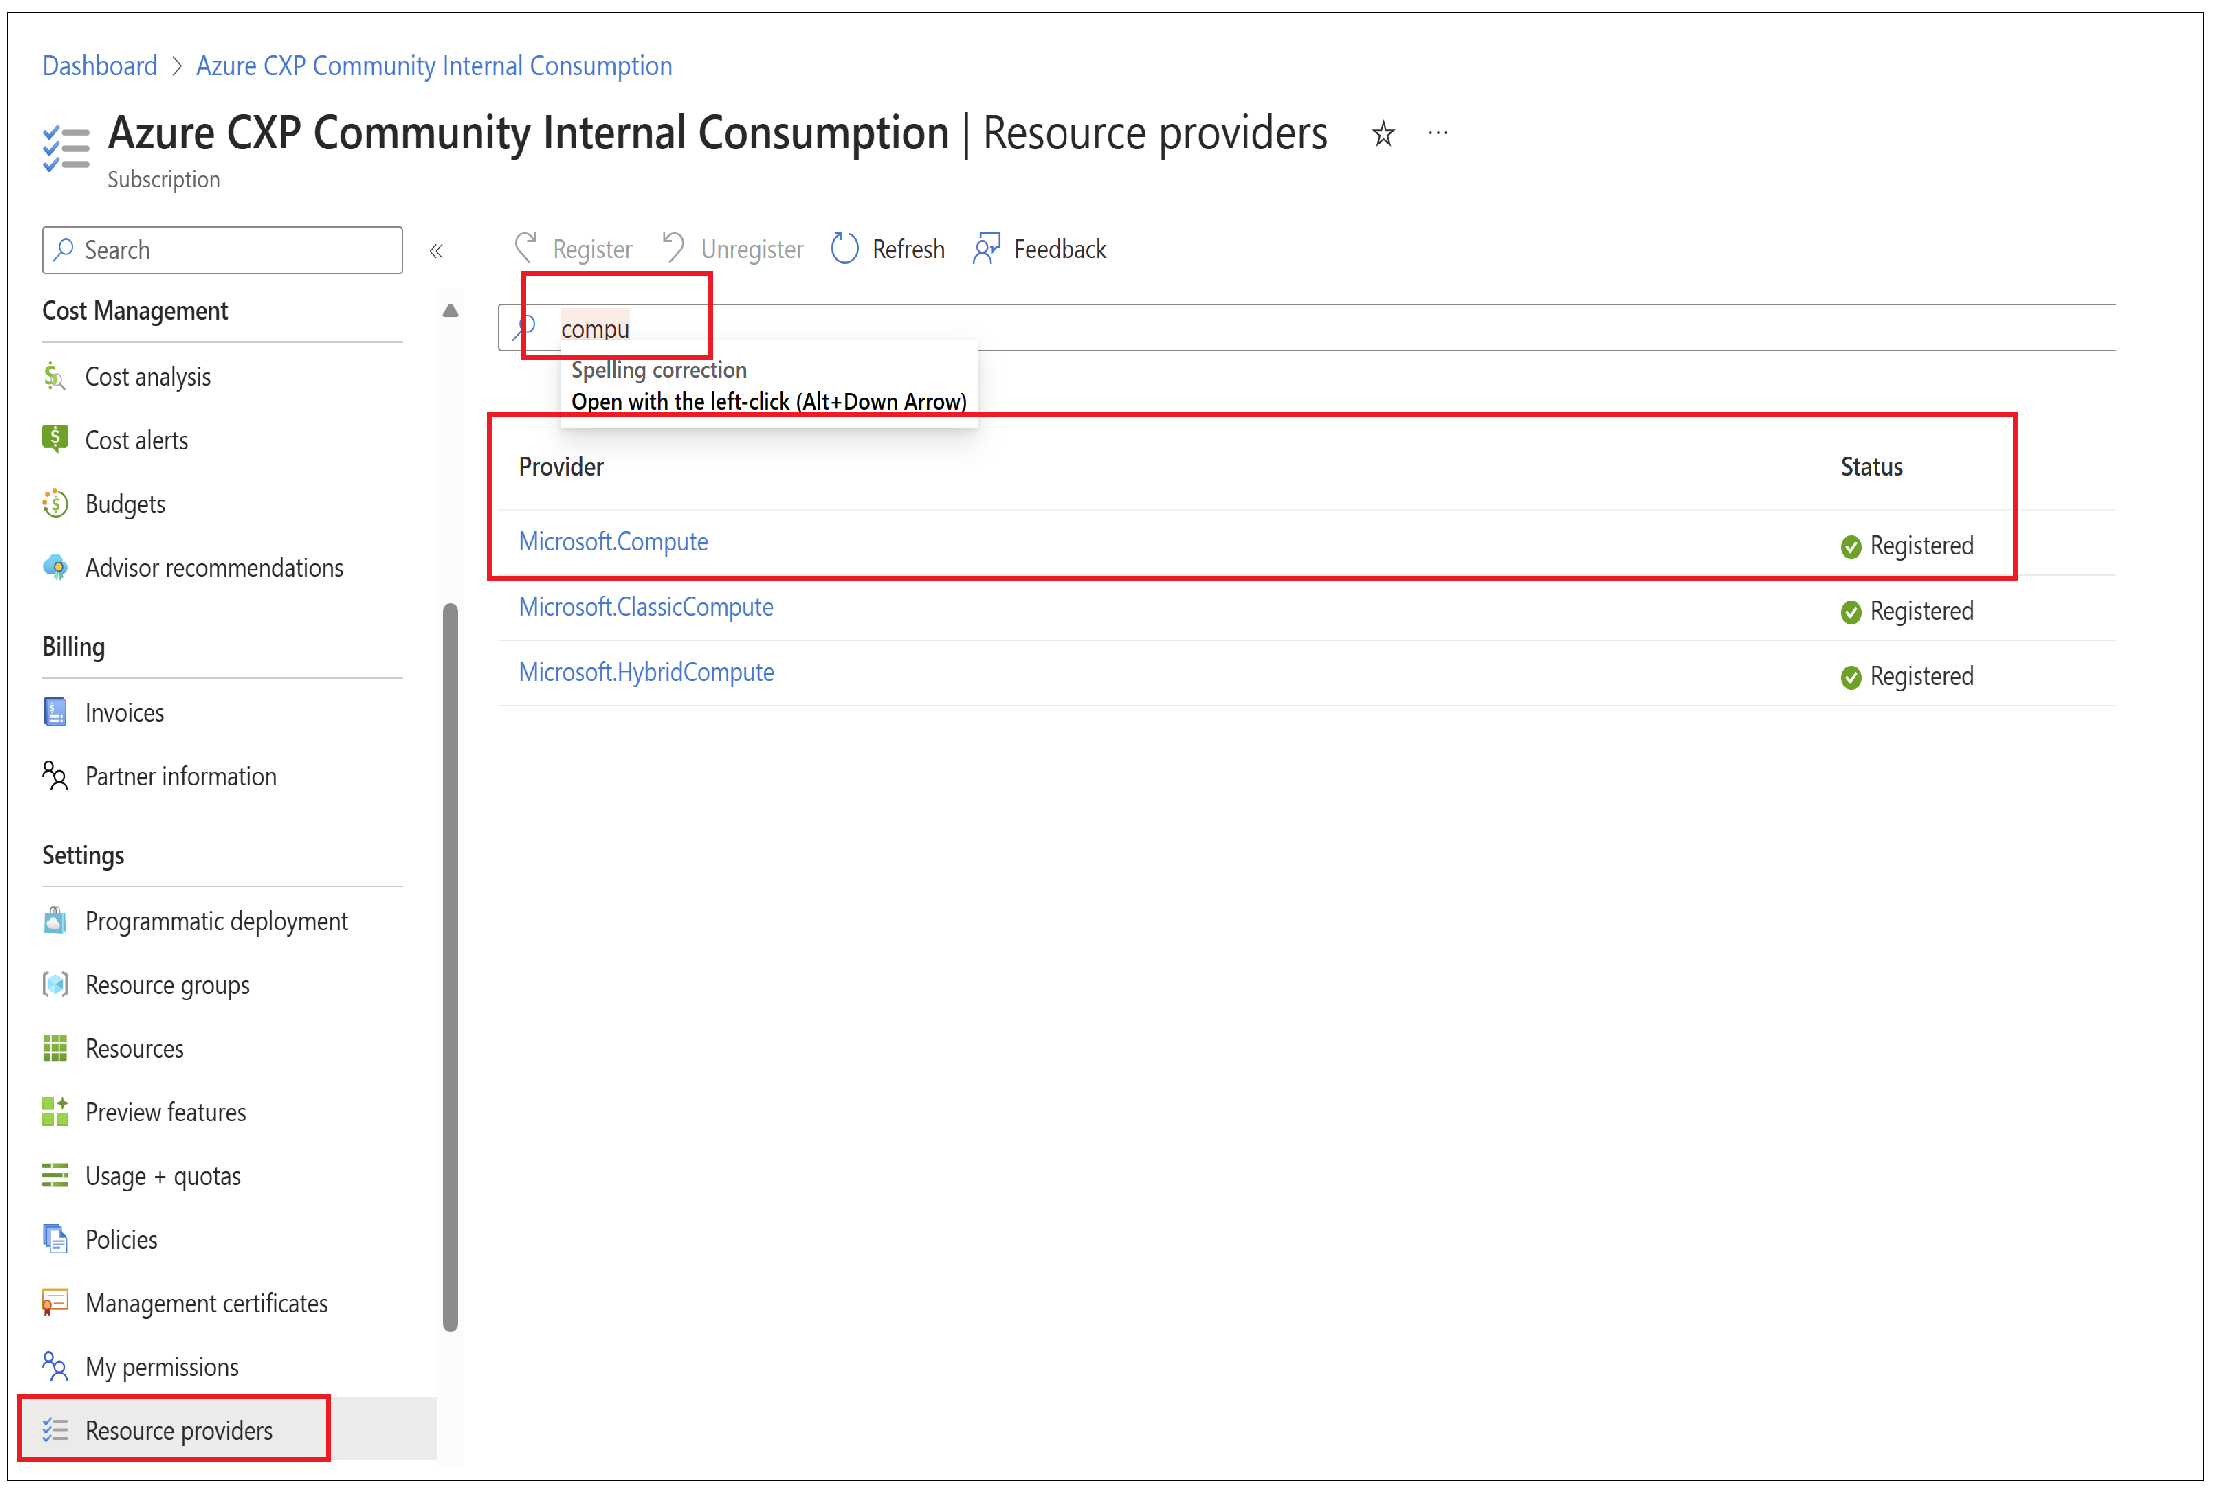Click the Programmatic deployment bag icon
This screenshot has height=1489, width=2213.
click(x=55, y=920)
